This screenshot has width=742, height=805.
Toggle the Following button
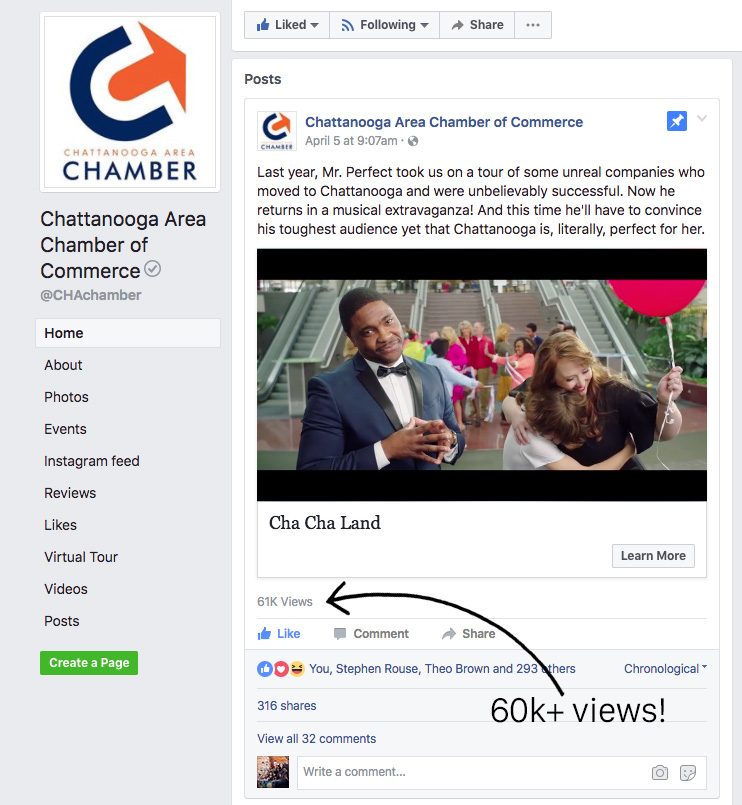385,25
